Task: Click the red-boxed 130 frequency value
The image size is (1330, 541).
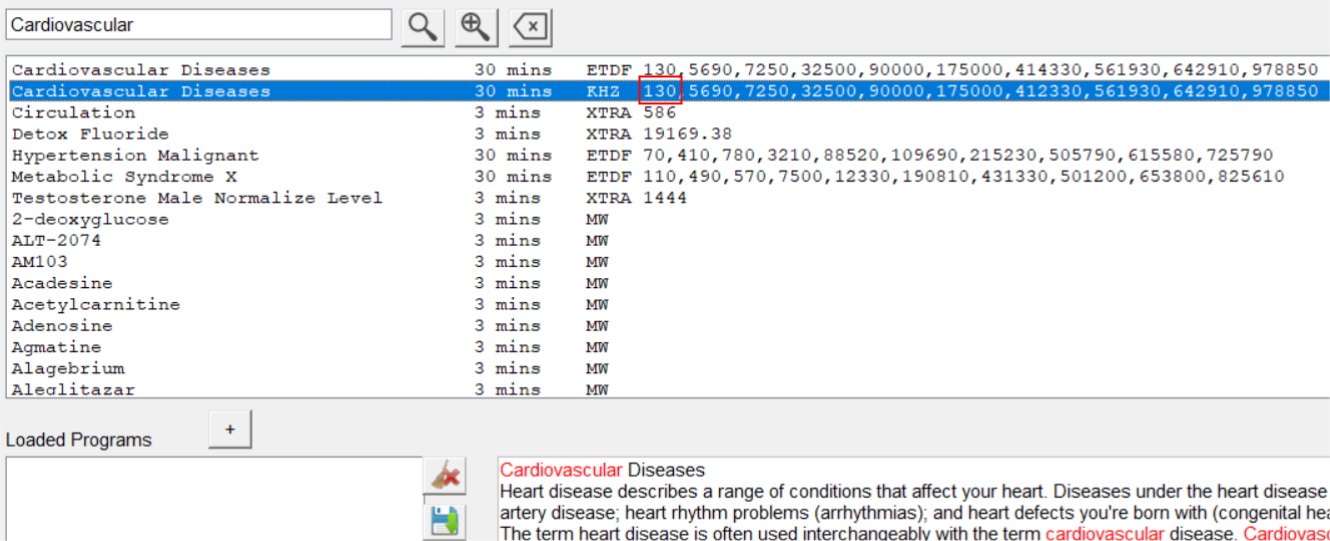Action: (660, 91)
